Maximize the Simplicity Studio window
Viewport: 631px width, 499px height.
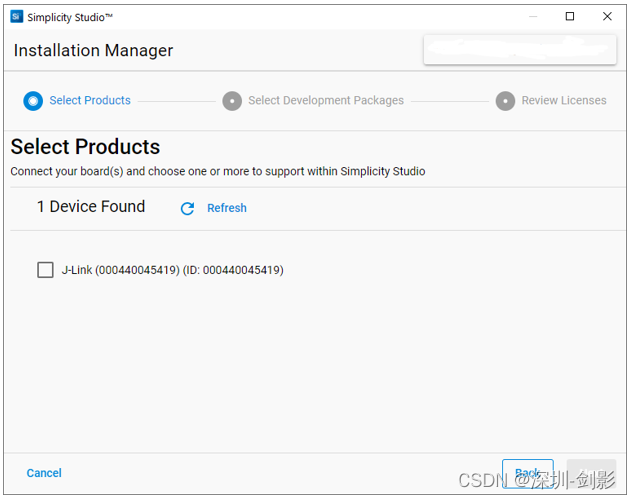(570, 16)
